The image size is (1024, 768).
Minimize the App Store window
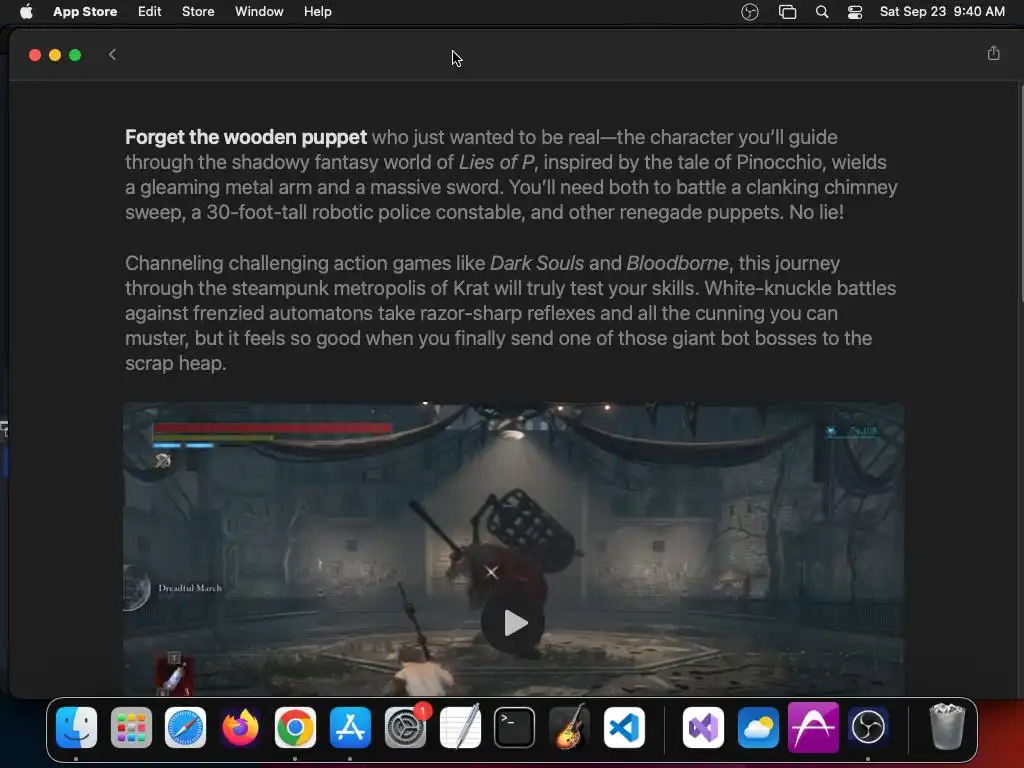(x=55, y=55)
